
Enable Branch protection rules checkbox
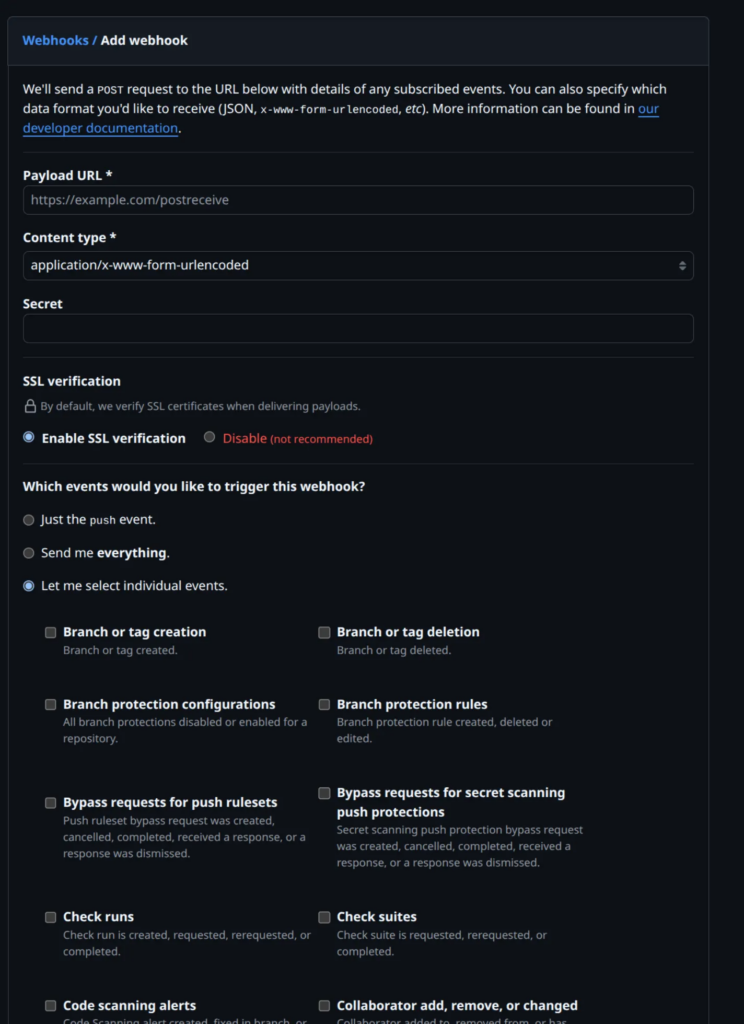pos(324,704)
